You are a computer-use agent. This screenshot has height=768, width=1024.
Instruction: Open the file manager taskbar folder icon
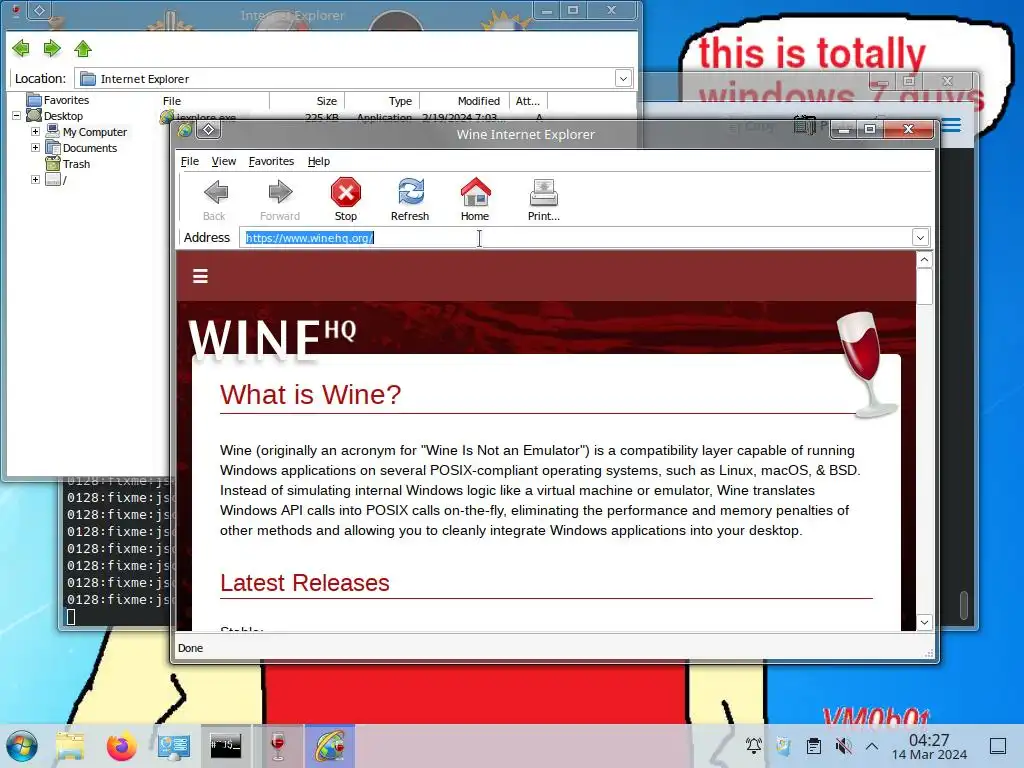click(70, 746)
